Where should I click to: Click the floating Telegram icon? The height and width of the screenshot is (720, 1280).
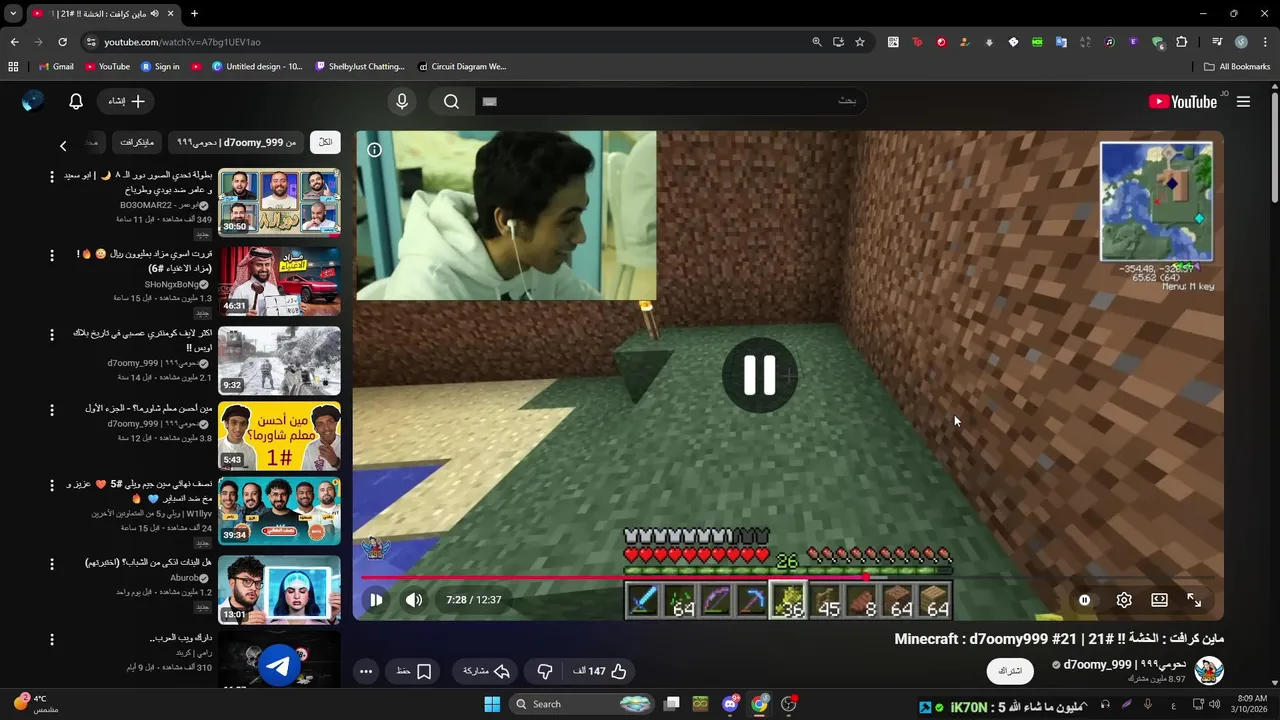(280, 666)
